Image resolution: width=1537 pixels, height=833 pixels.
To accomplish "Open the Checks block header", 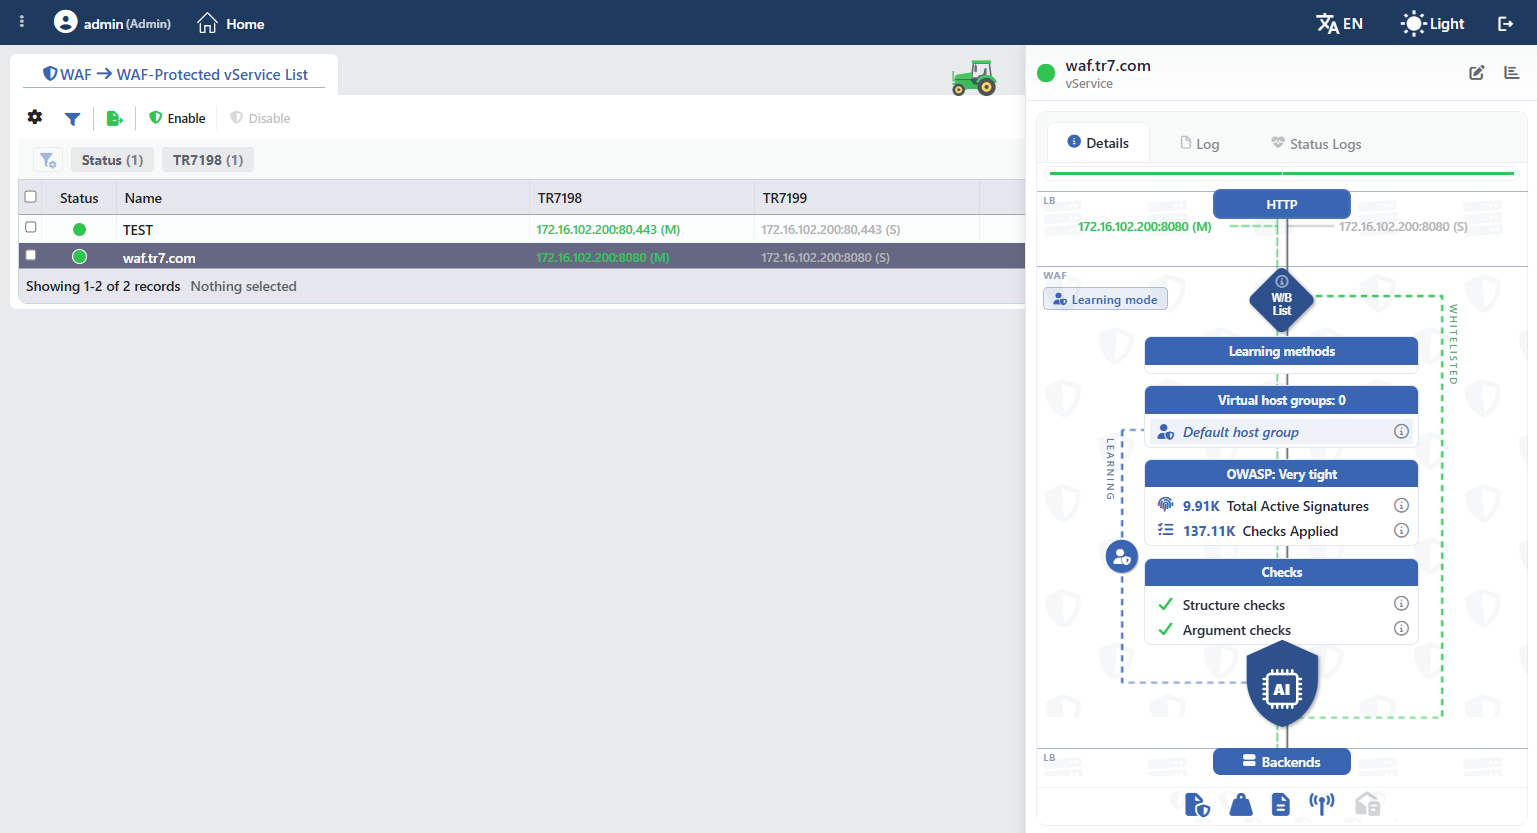I will (x=1281, y=572).
